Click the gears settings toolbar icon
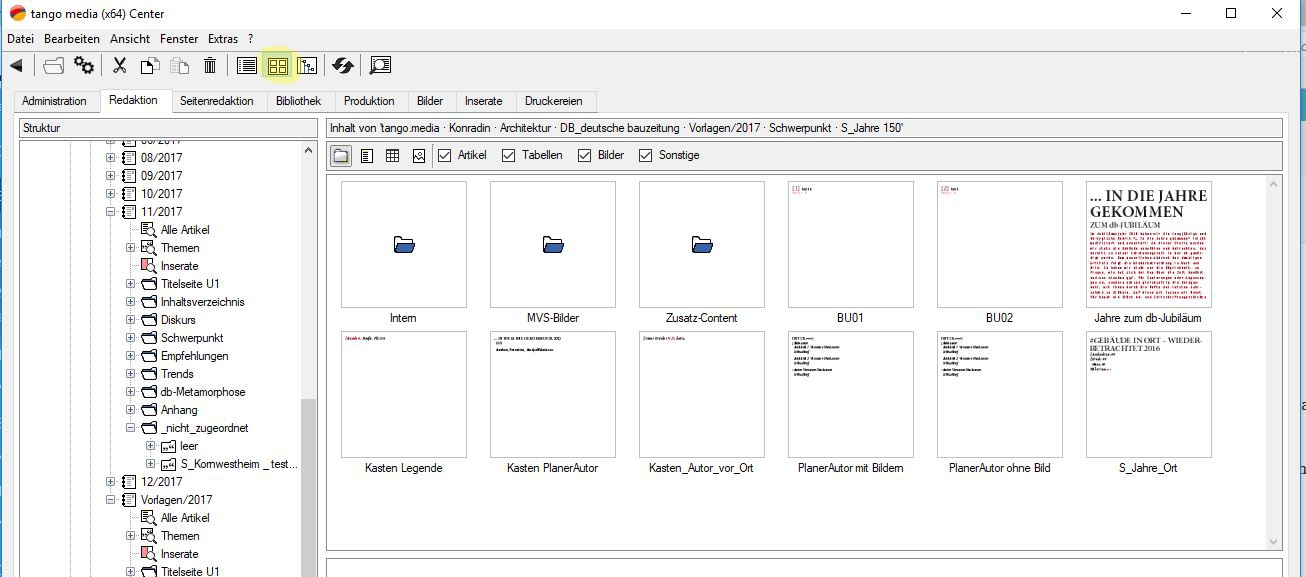 pyautogui.click(x=84, y=66)
